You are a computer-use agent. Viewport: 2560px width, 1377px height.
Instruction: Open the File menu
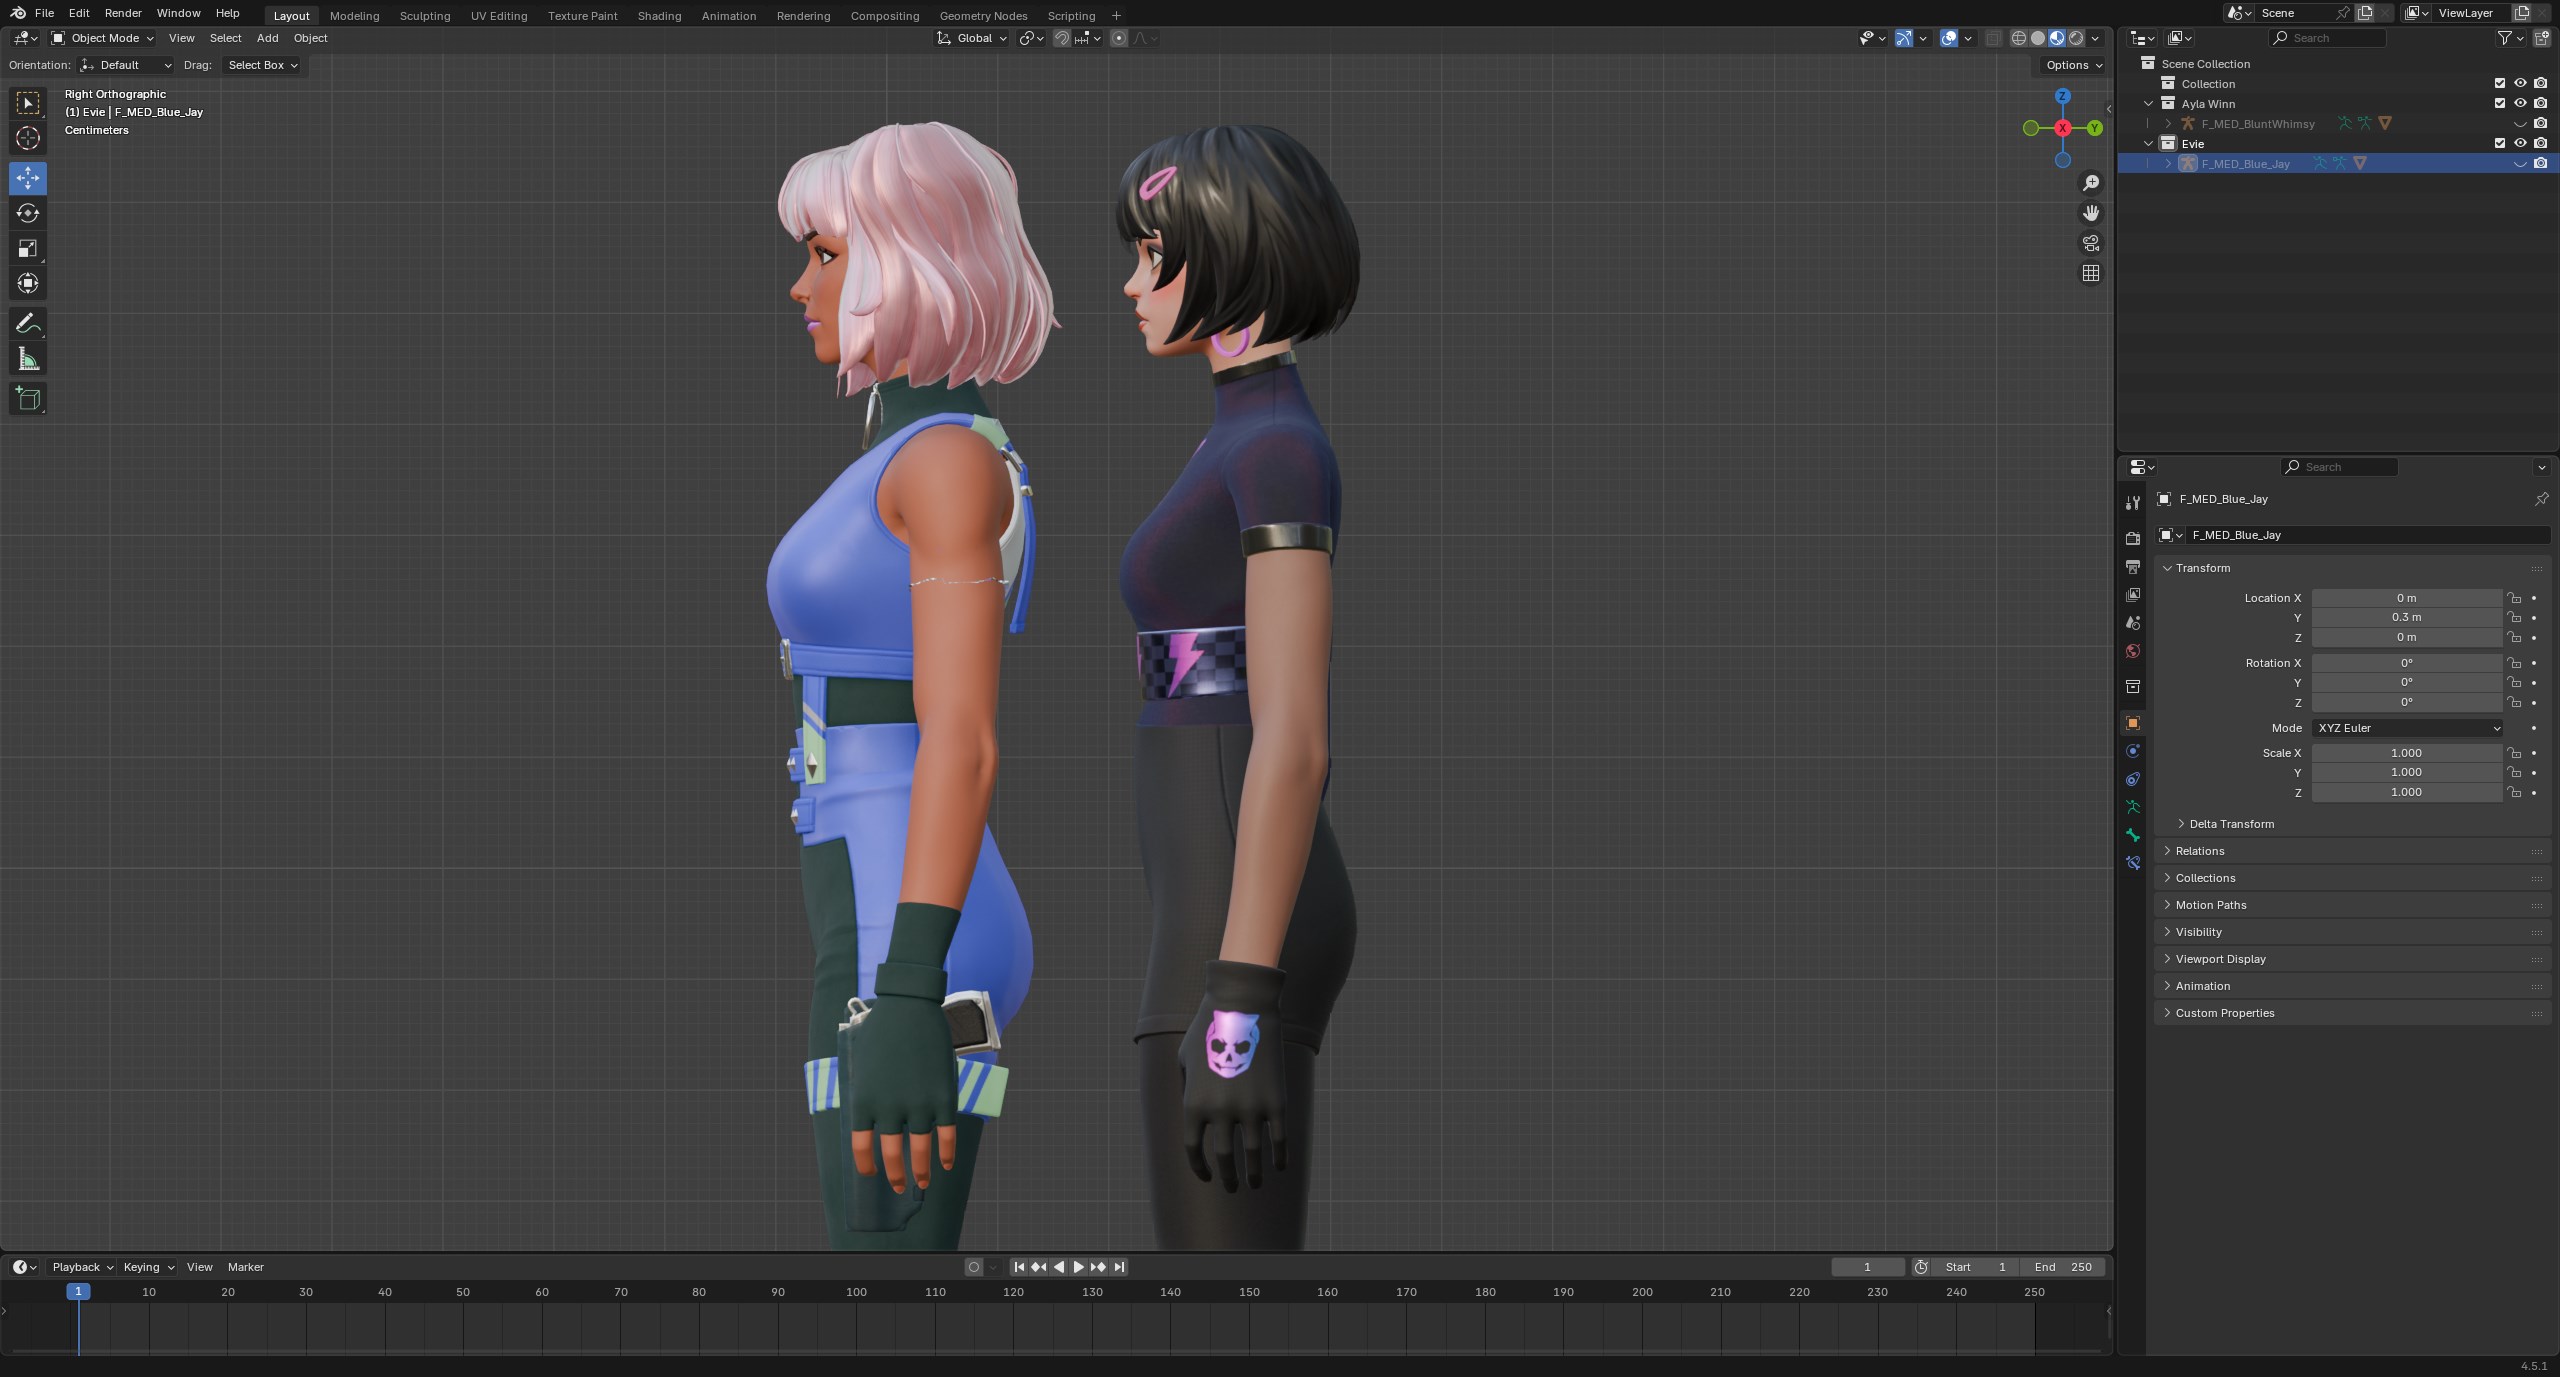tap(44, 13)
